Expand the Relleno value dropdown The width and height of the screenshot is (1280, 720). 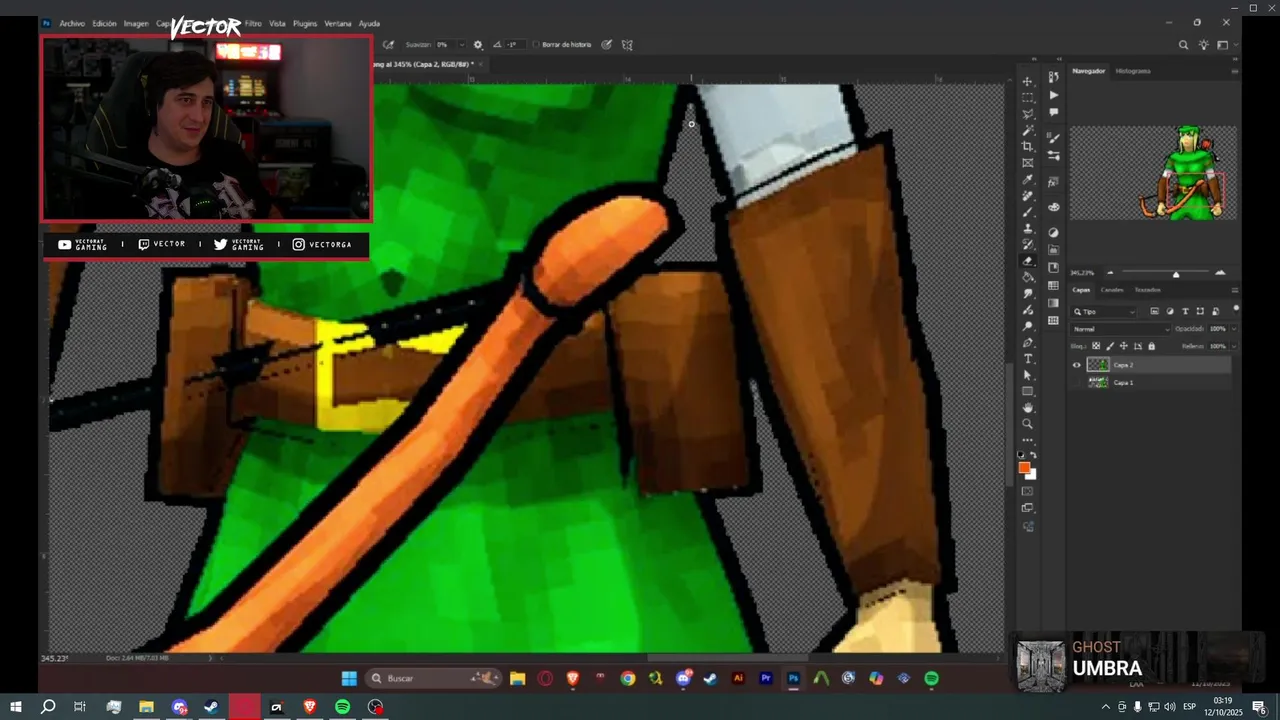click(1234, 346)
